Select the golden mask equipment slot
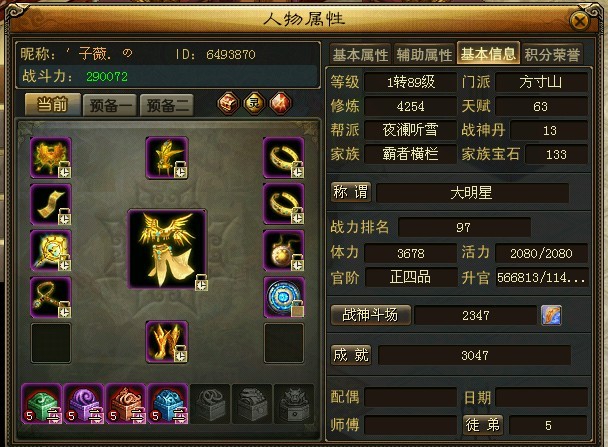608x447 pixels. coord(51,157)
